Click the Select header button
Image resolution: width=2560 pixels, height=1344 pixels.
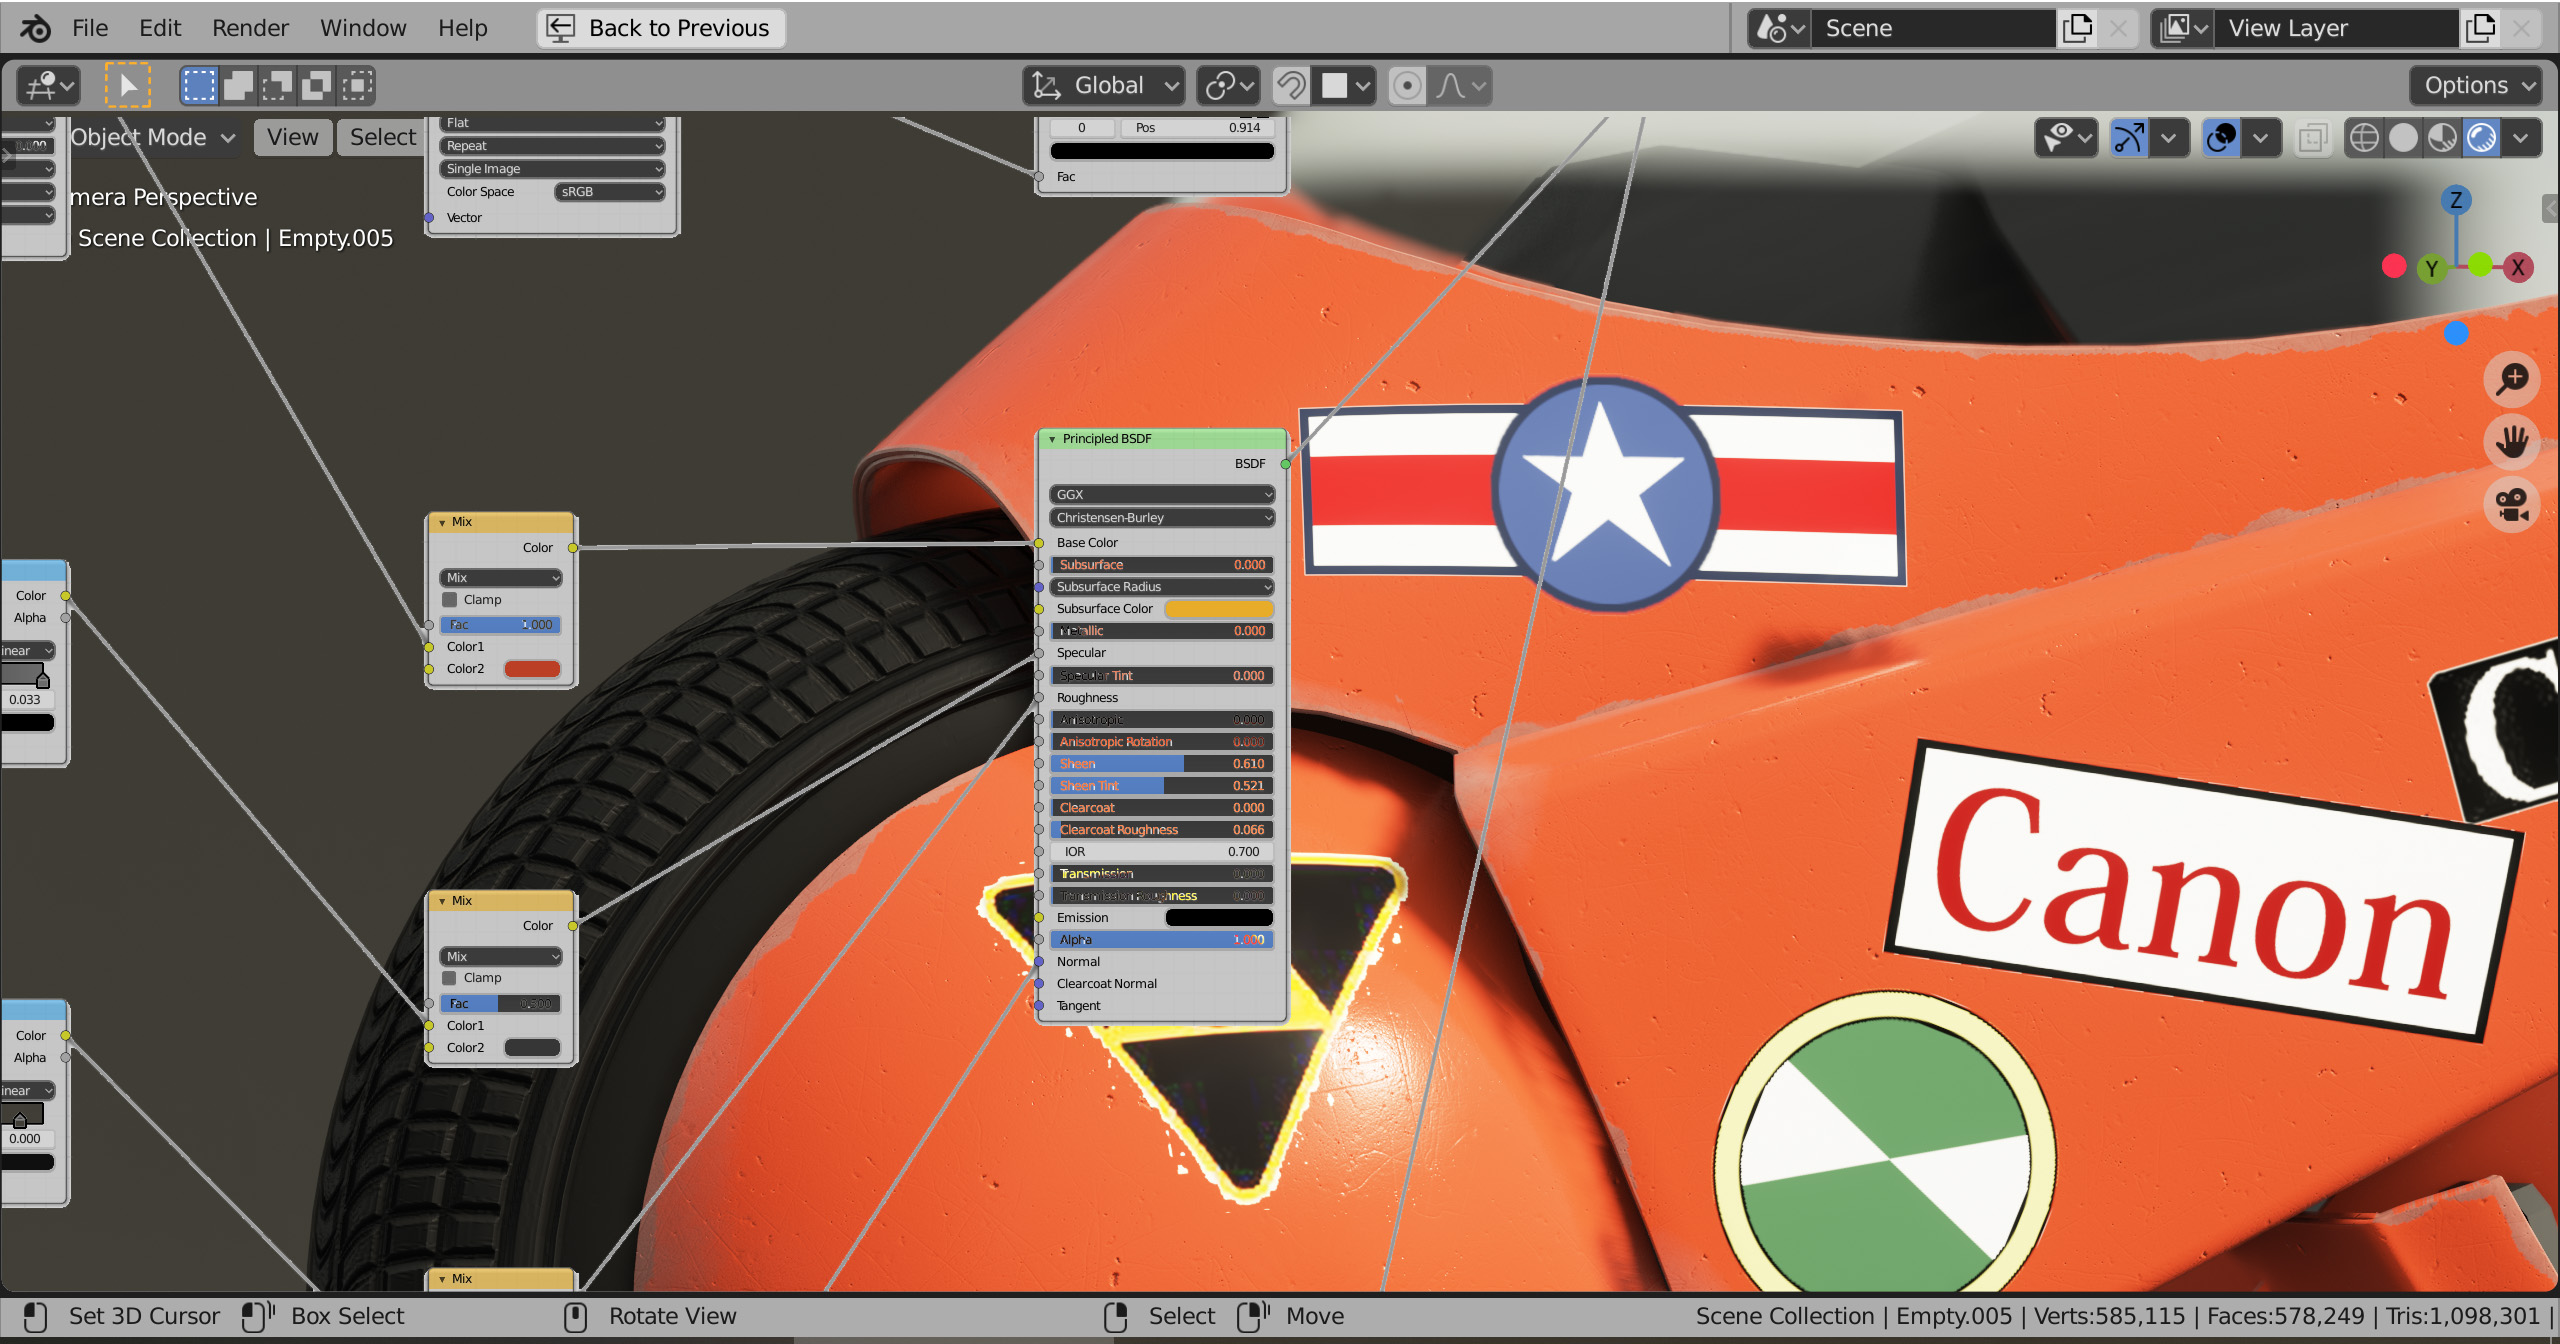coord(382,137)
